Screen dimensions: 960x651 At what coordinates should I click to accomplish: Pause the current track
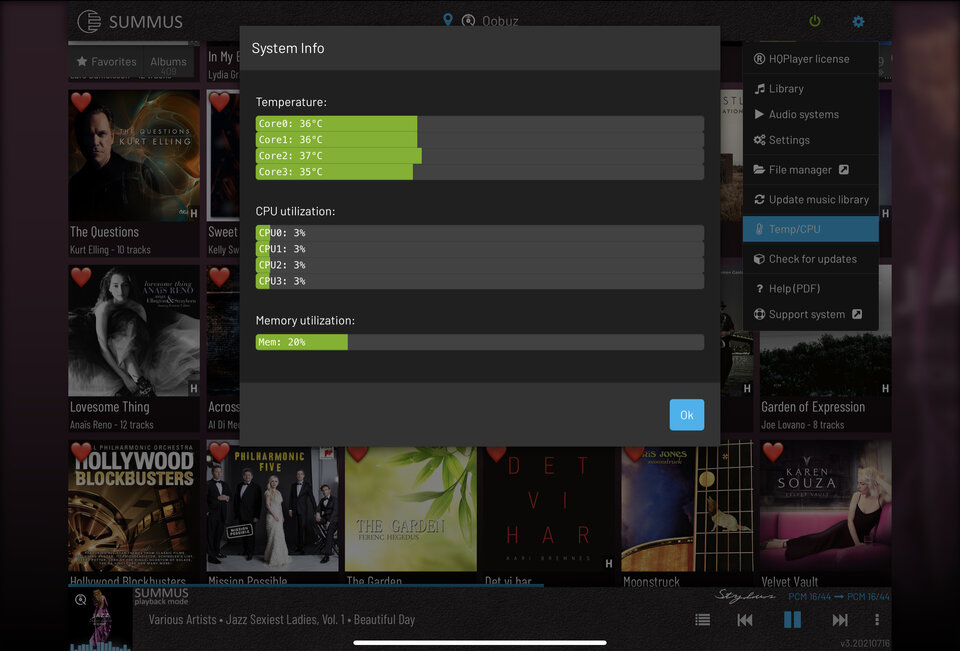pos(792,620)
